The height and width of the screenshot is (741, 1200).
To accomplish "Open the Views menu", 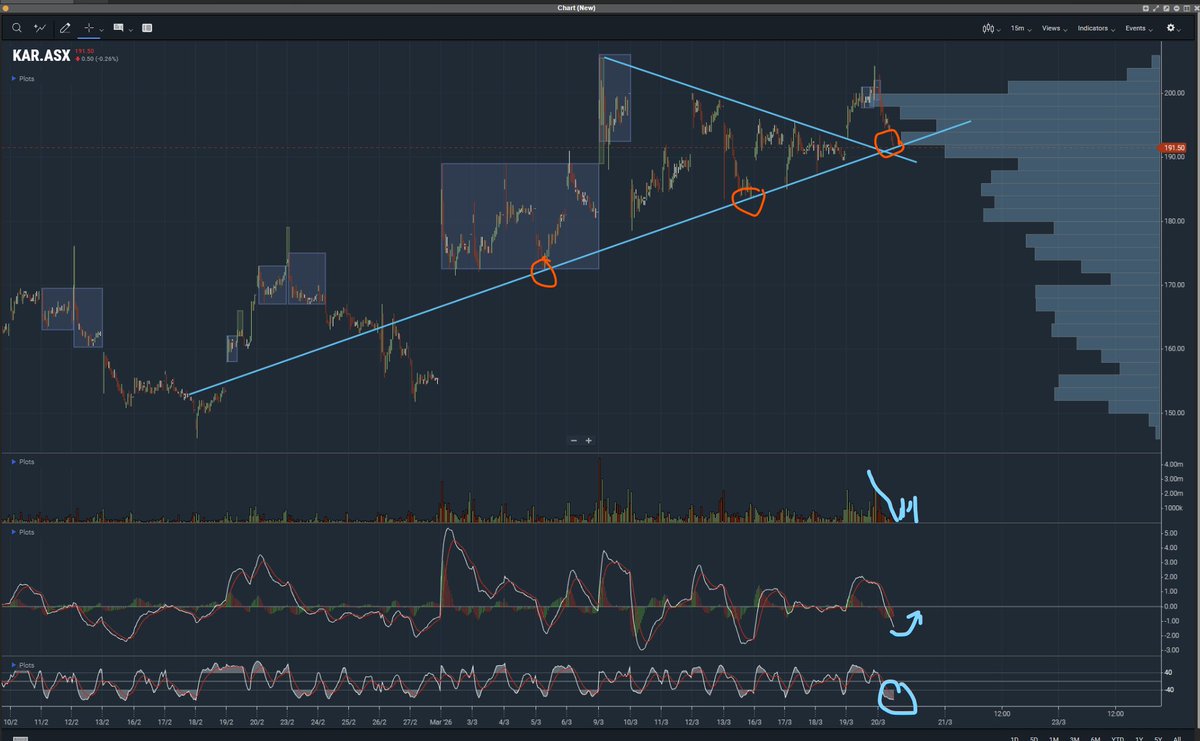I will [x=1055, y=28].
